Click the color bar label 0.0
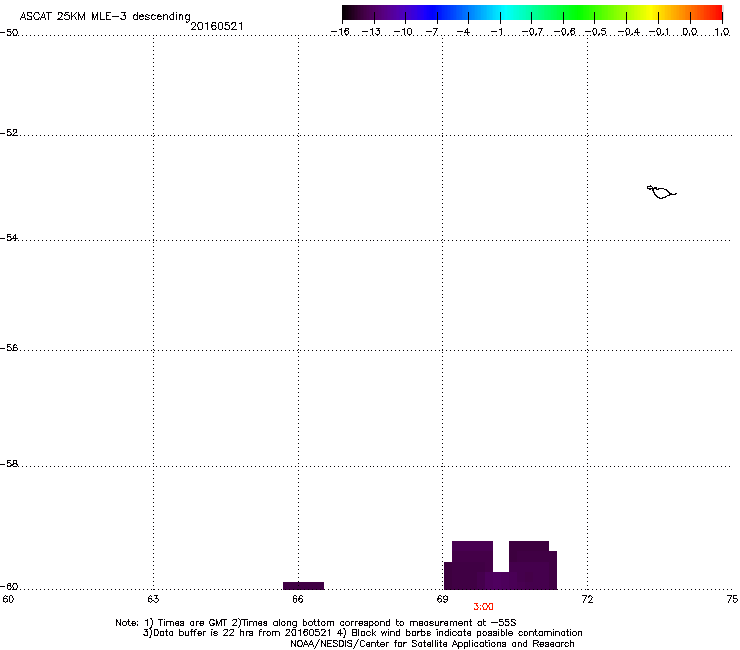Screen dimensions: 740x650 tap(690, 32)
